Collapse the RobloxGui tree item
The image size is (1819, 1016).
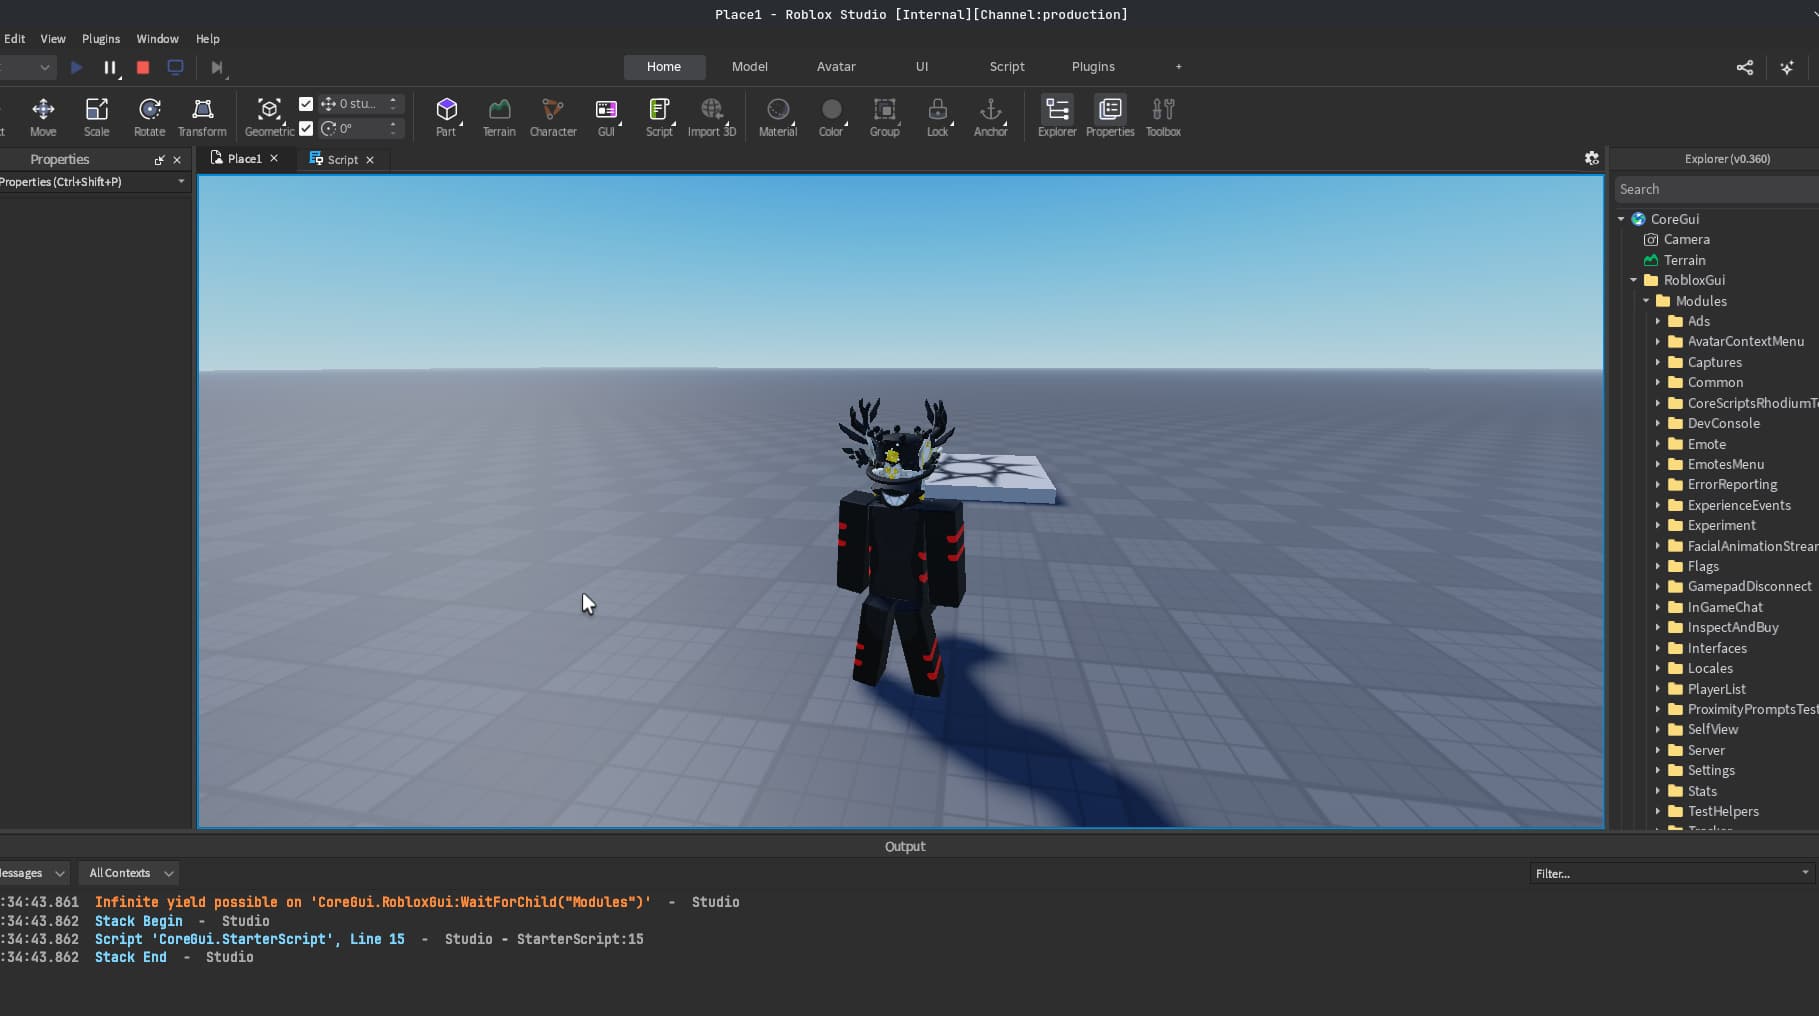point(1632,280)
